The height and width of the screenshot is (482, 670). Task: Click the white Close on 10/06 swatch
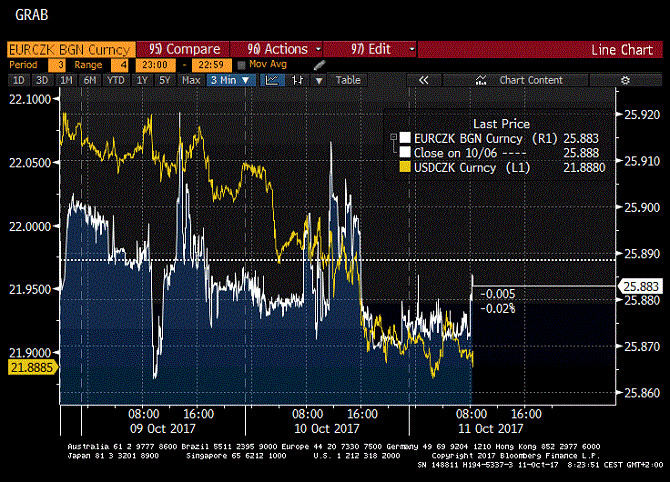click(x=405, y=152)
